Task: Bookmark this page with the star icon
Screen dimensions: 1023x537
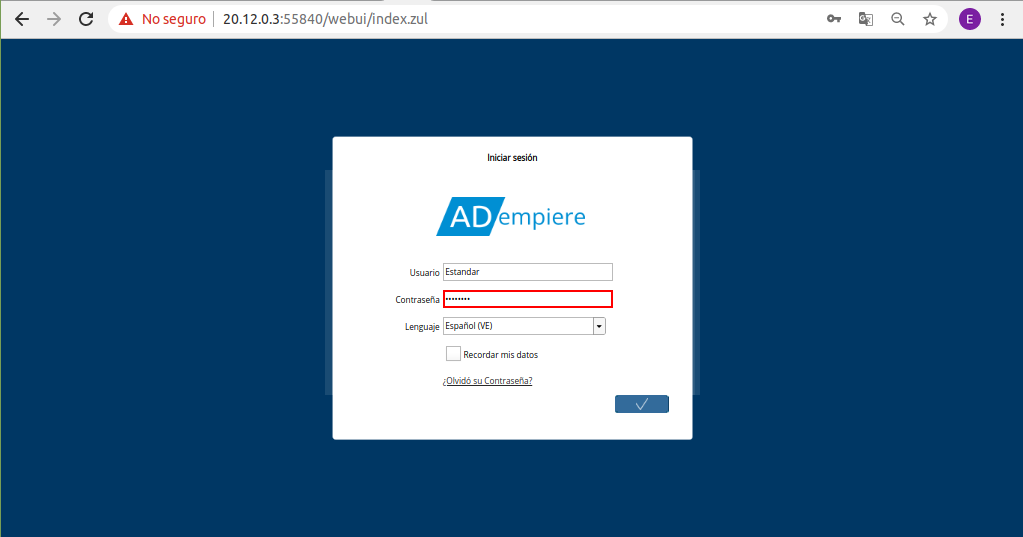Action: [930, 19]
